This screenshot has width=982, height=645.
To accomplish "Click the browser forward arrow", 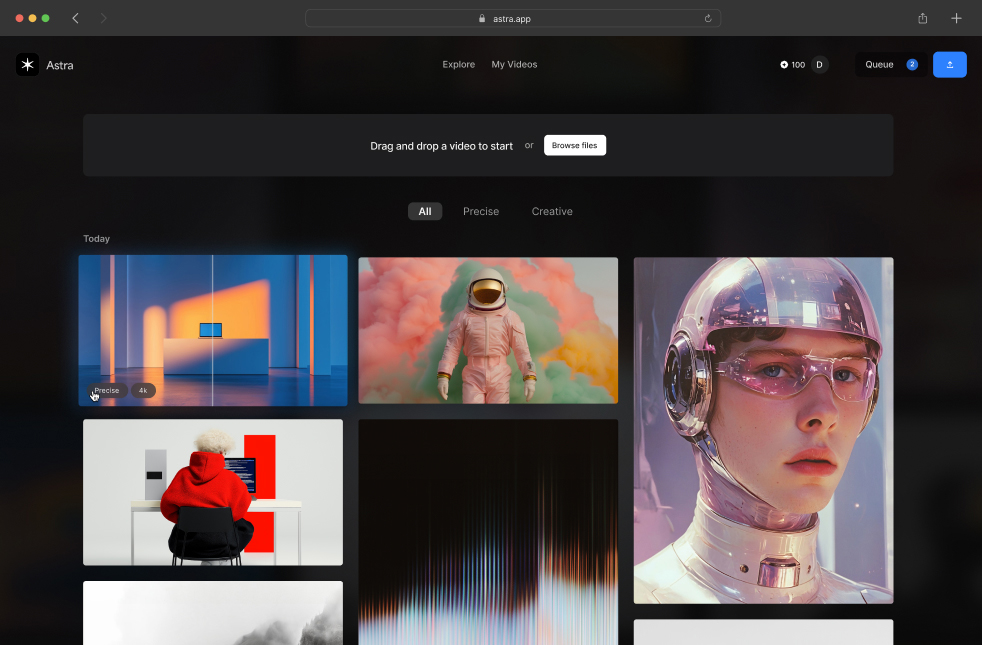I will pos(103,18).
